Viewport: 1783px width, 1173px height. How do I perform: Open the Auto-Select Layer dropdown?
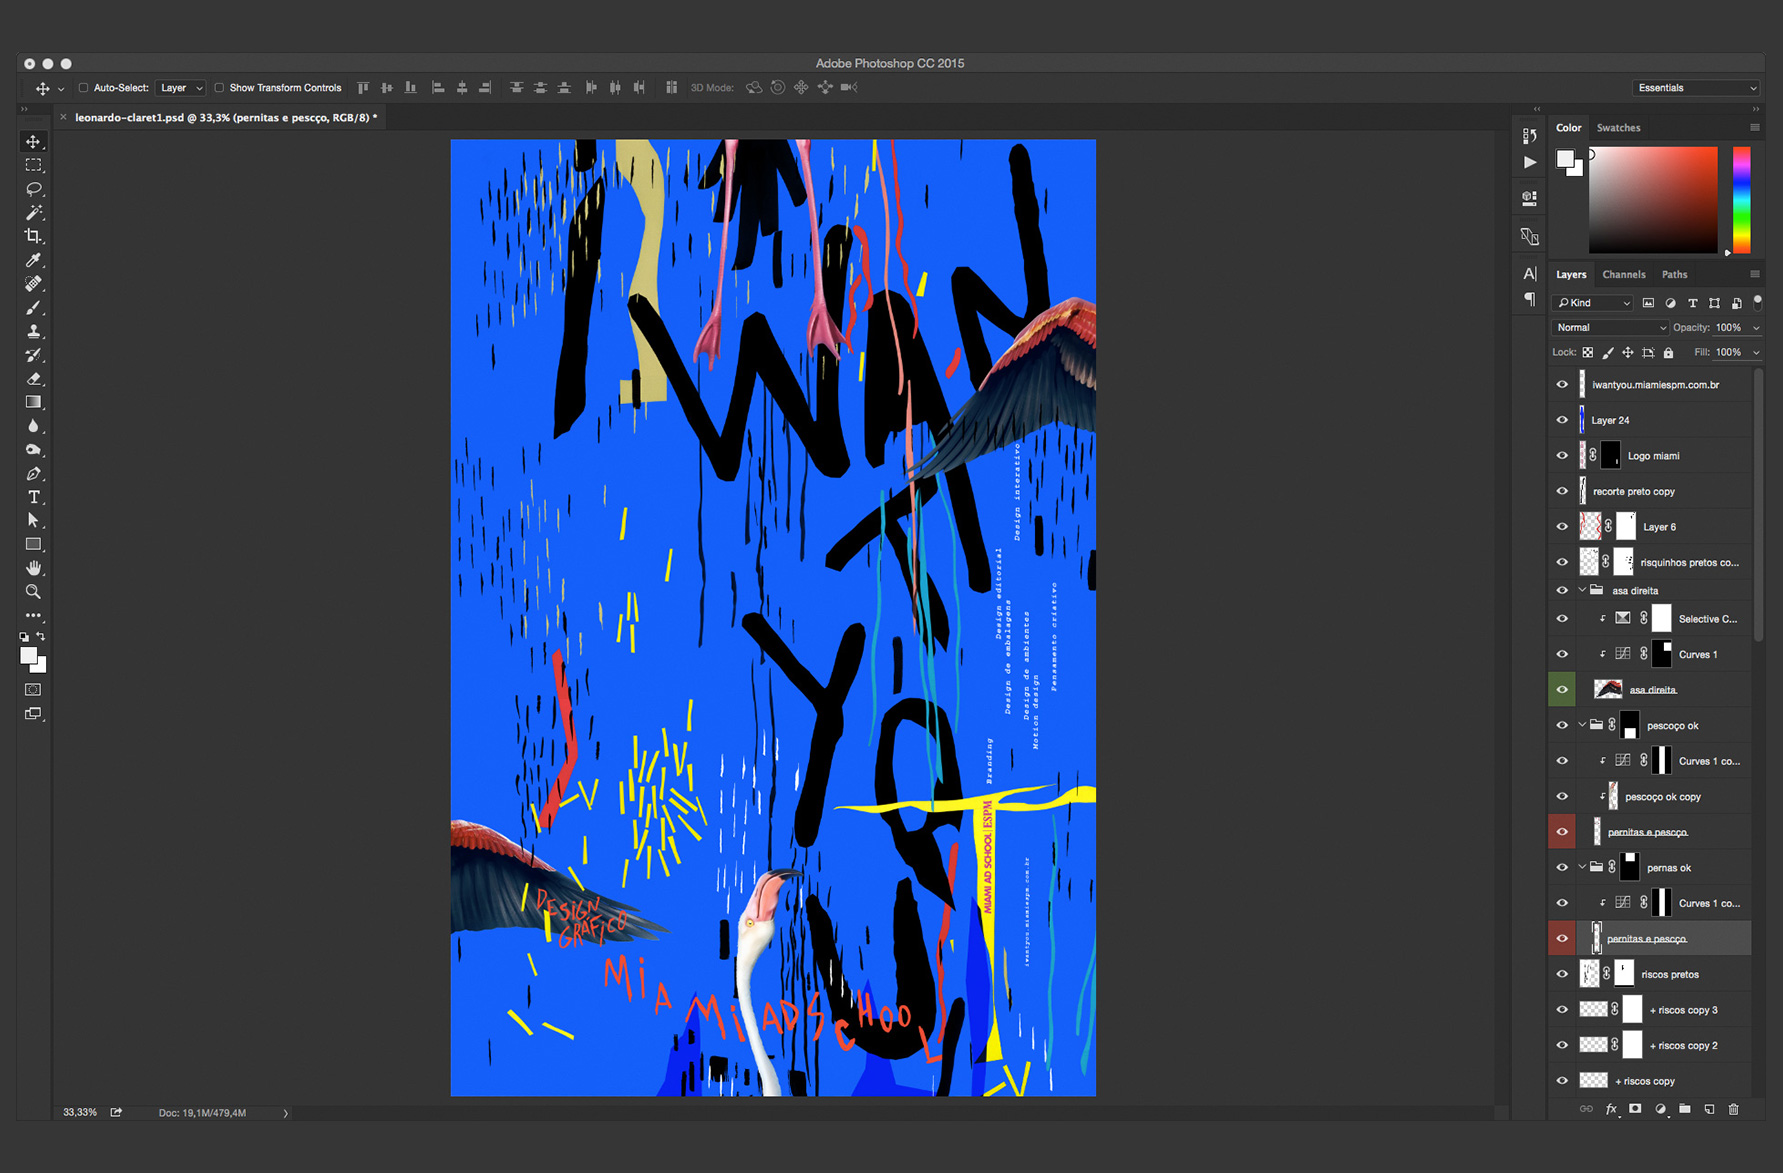181,88
